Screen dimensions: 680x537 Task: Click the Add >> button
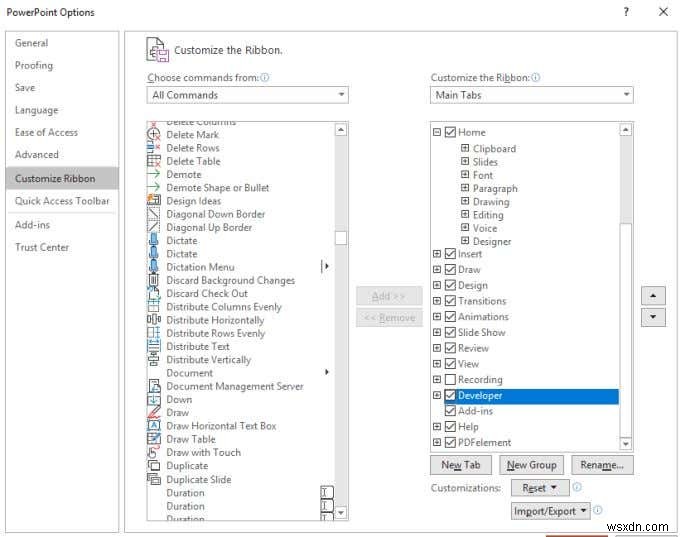pyautogui.click(x=389, y=296)
